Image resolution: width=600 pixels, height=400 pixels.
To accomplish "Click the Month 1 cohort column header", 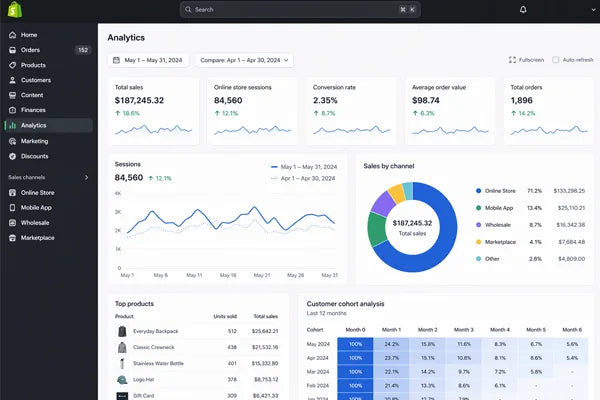I will 391,330.
